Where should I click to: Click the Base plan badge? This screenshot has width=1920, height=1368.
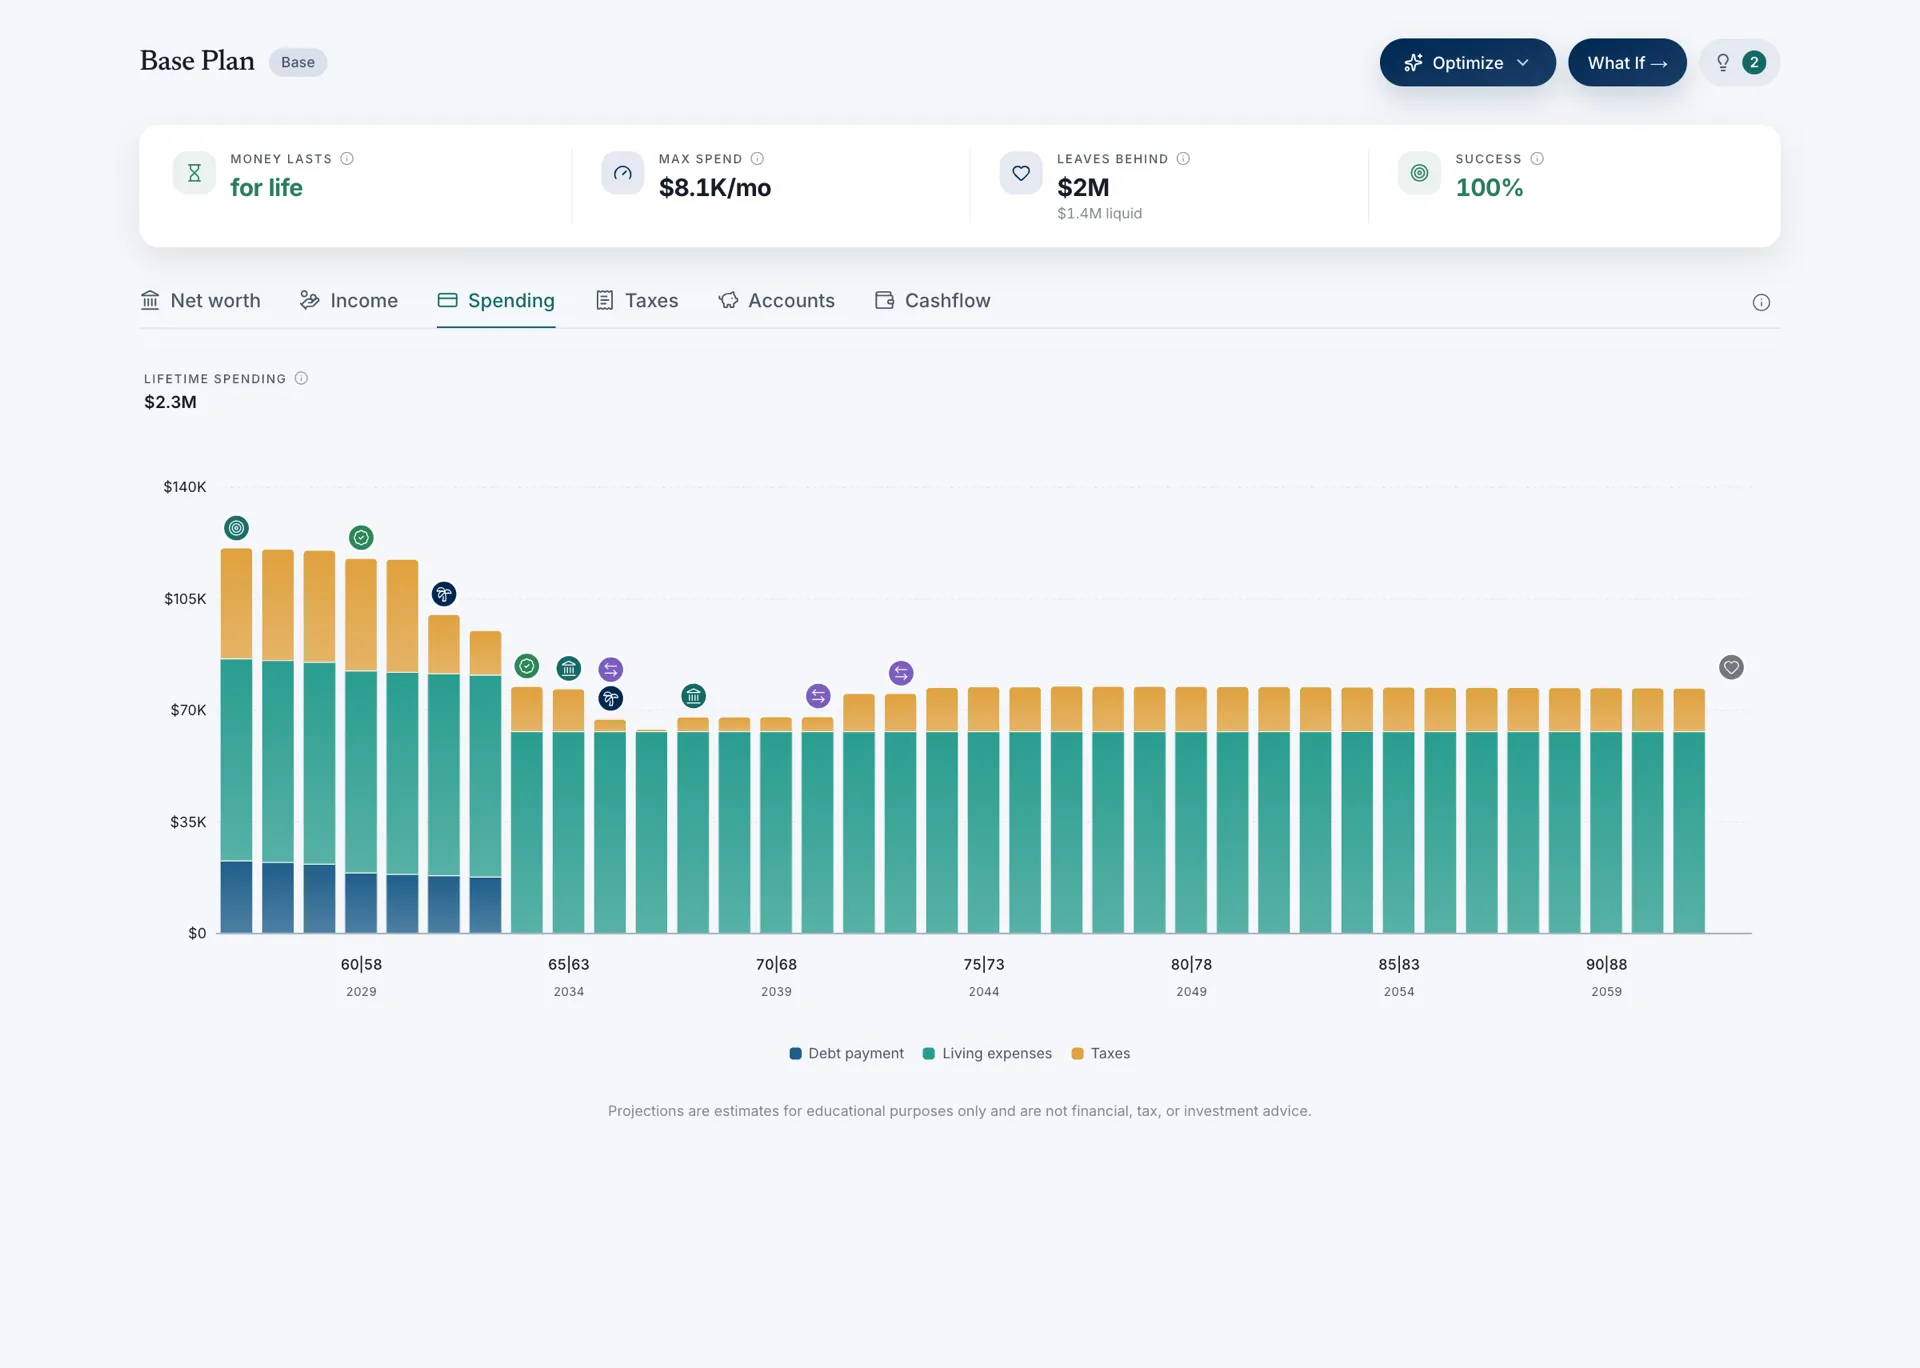(x=298, y=62)
